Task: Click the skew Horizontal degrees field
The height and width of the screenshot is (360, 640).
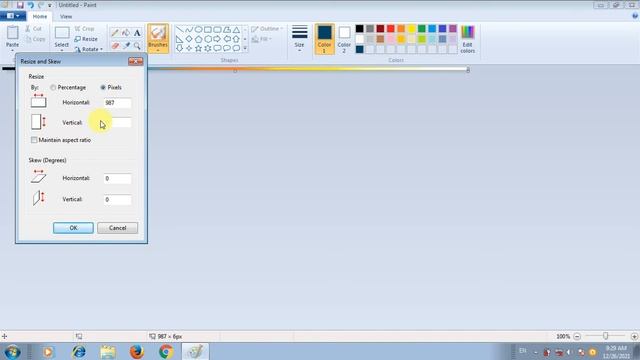Action: coord(118,178)
